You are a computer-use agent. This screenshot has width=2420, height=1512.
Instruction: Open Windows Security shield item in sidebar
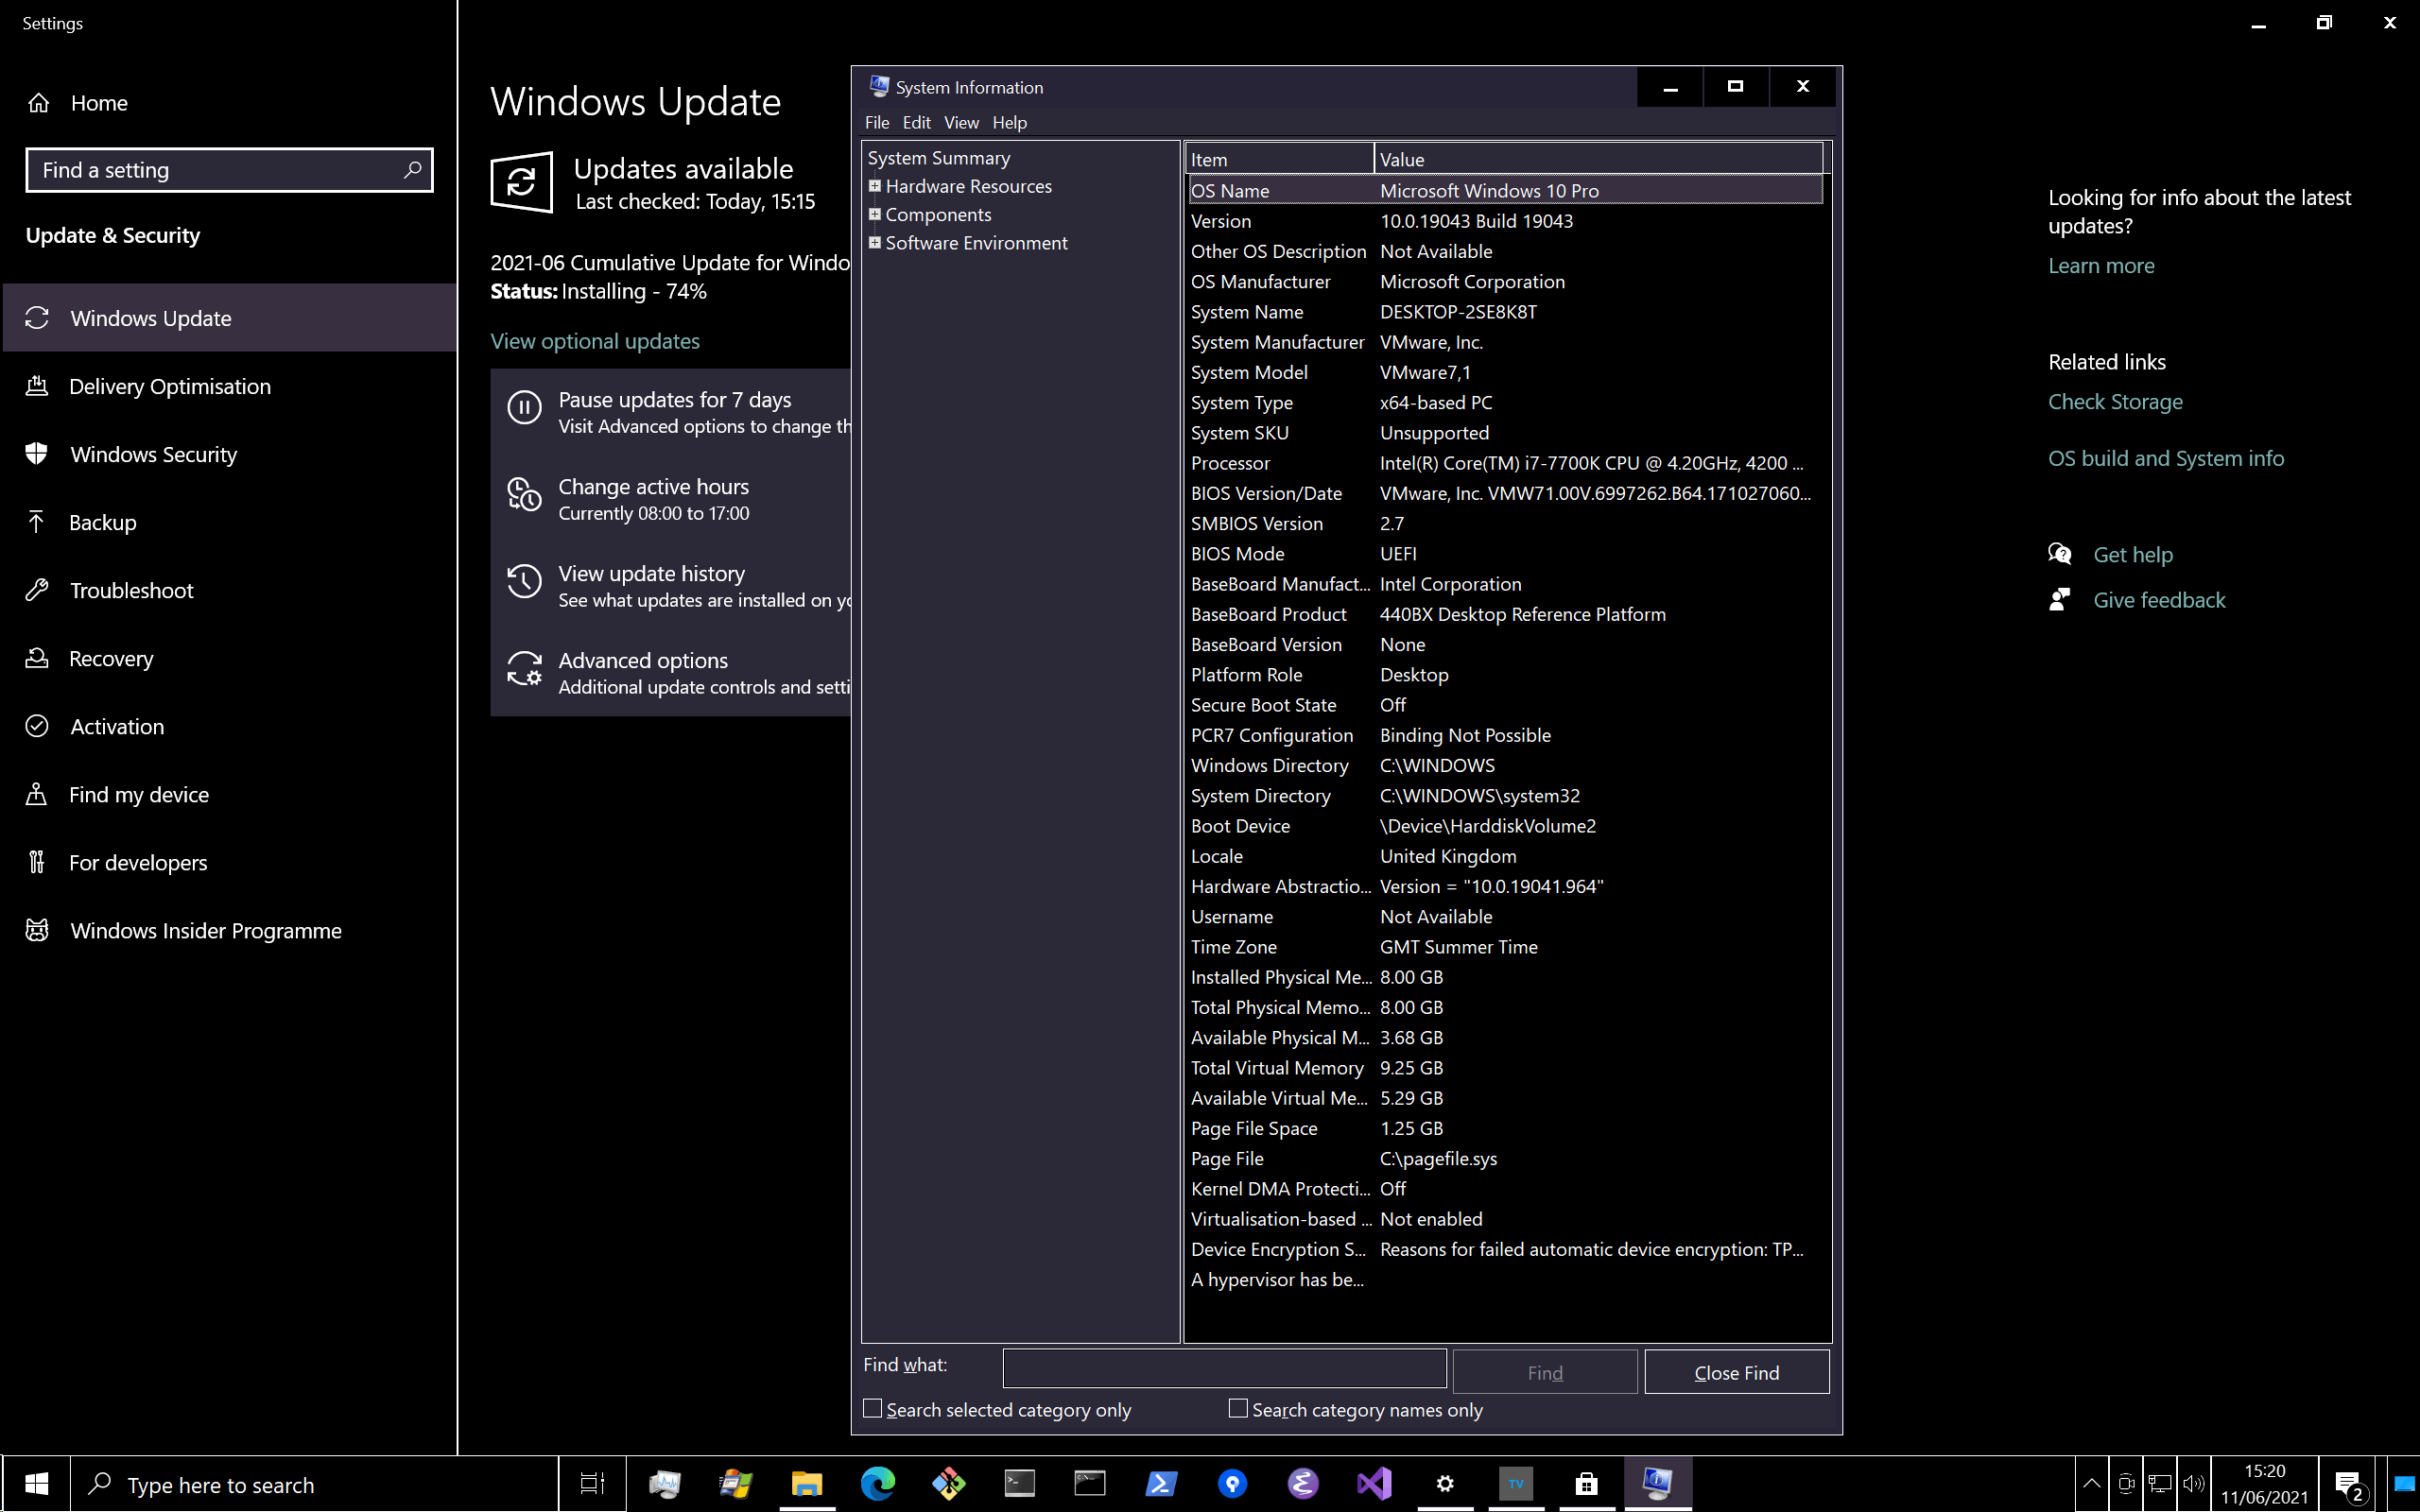pyautogui.click(x=153, y=455)
